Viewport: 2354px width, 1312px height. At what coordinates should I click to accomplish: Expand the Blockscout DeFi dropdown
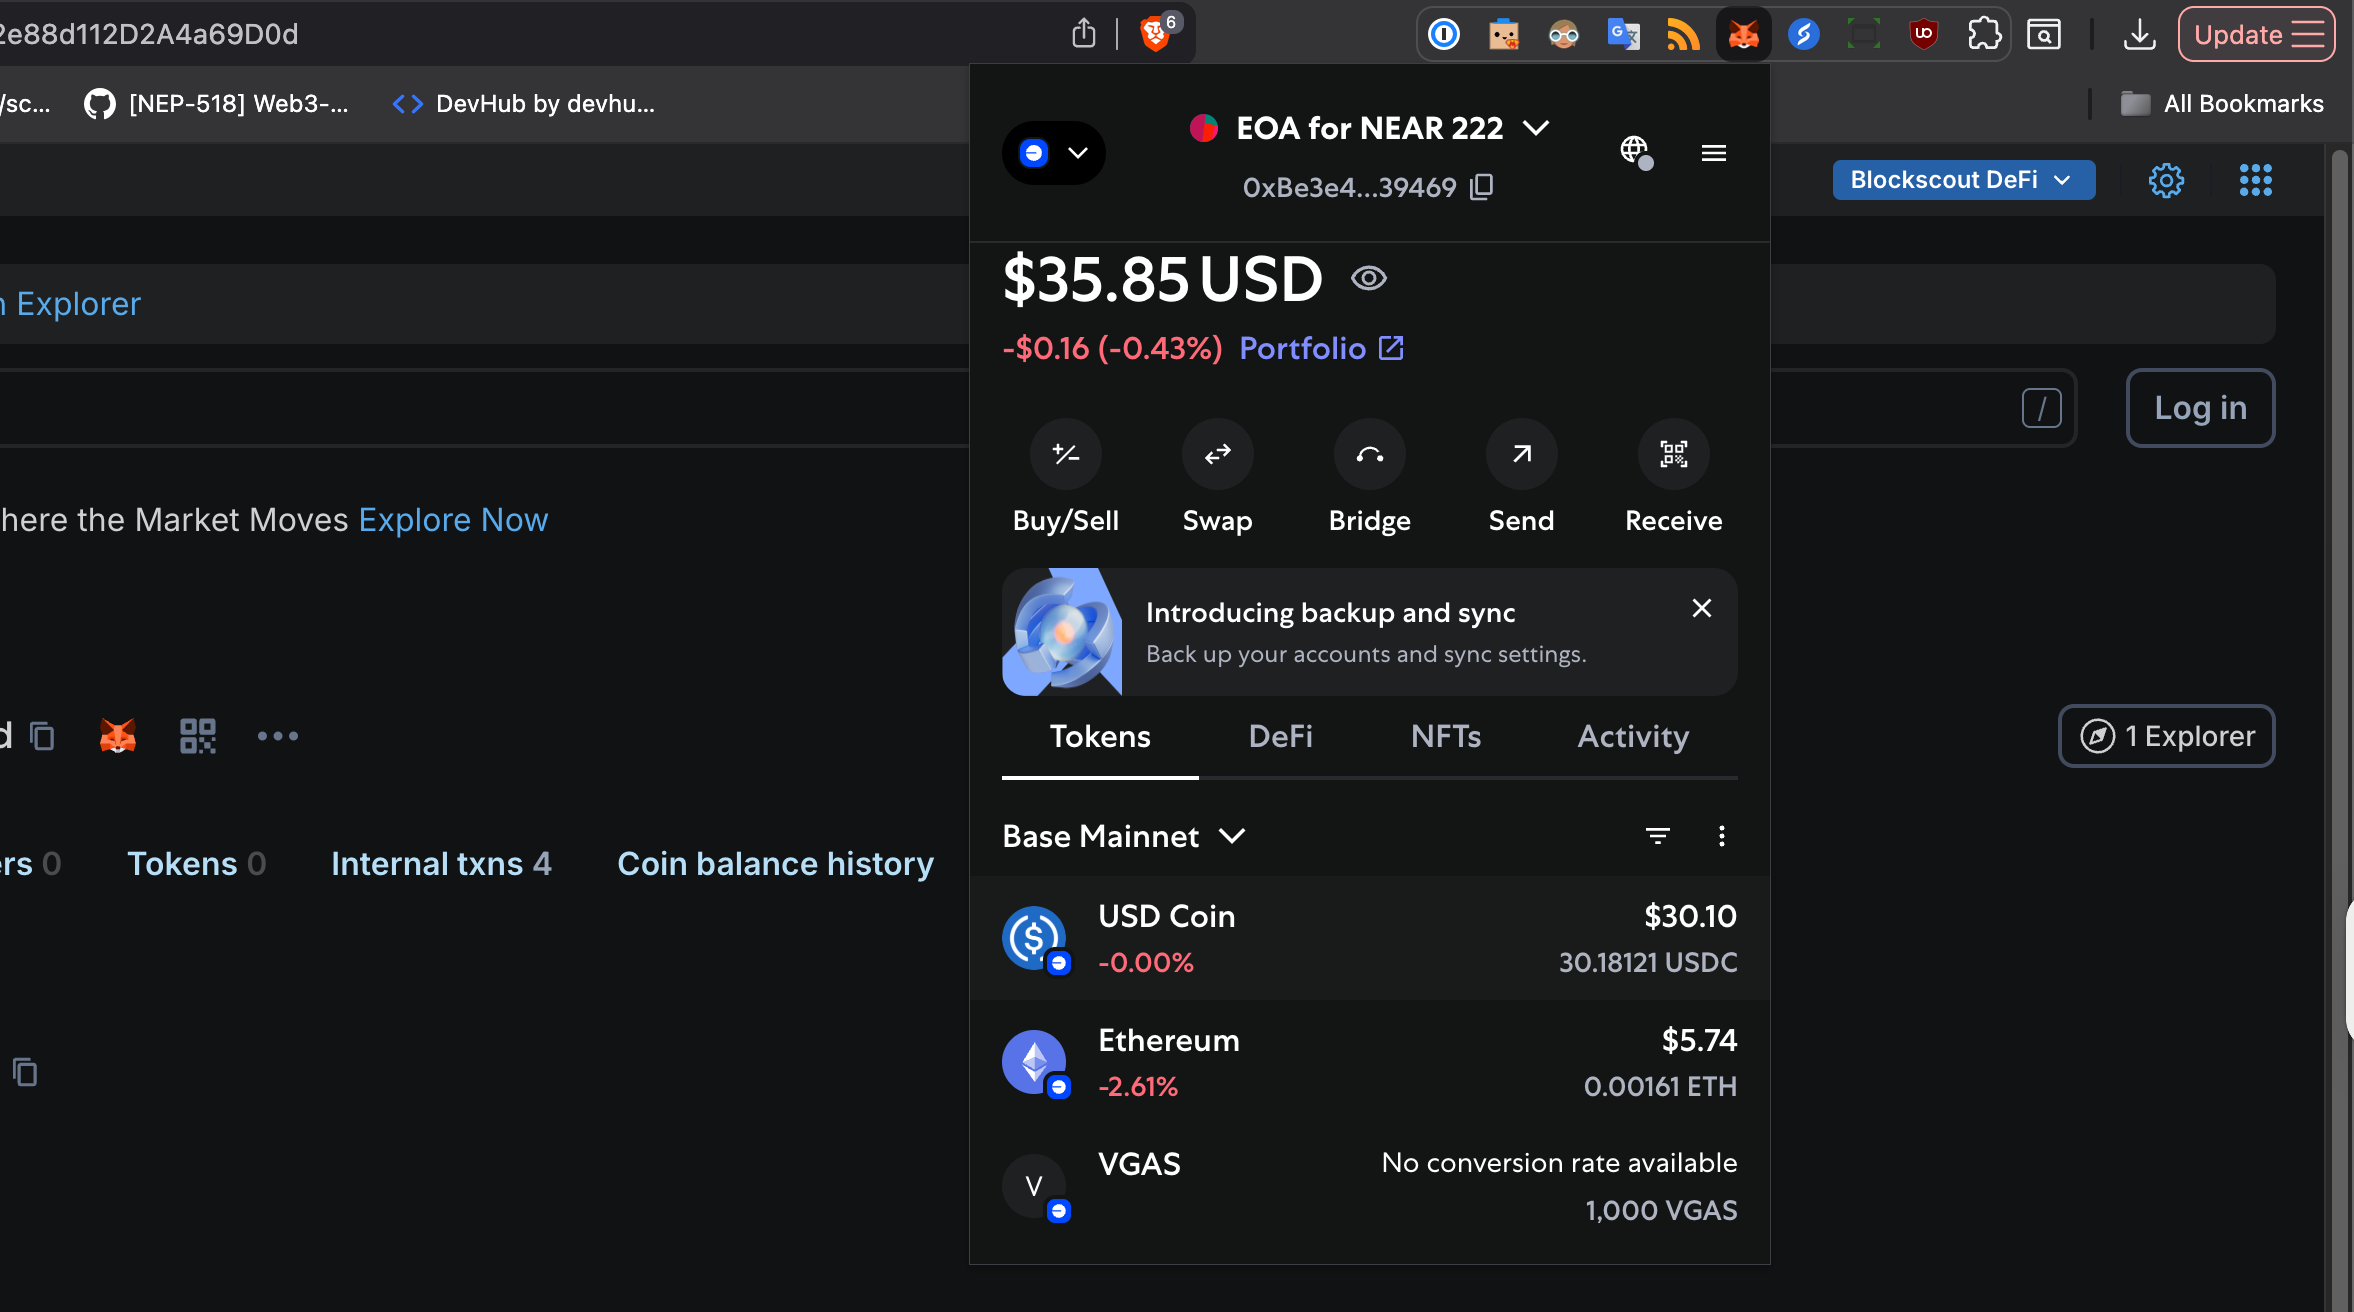point(1961,180)
